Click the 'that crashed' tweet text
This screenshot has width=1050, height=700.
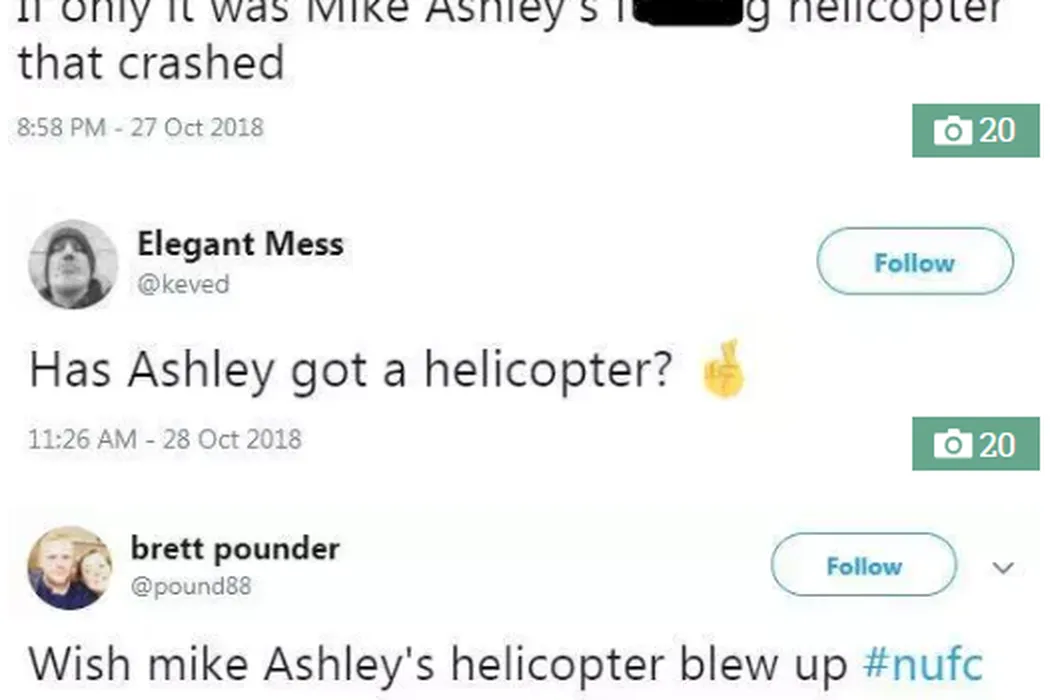coord(151,62)
